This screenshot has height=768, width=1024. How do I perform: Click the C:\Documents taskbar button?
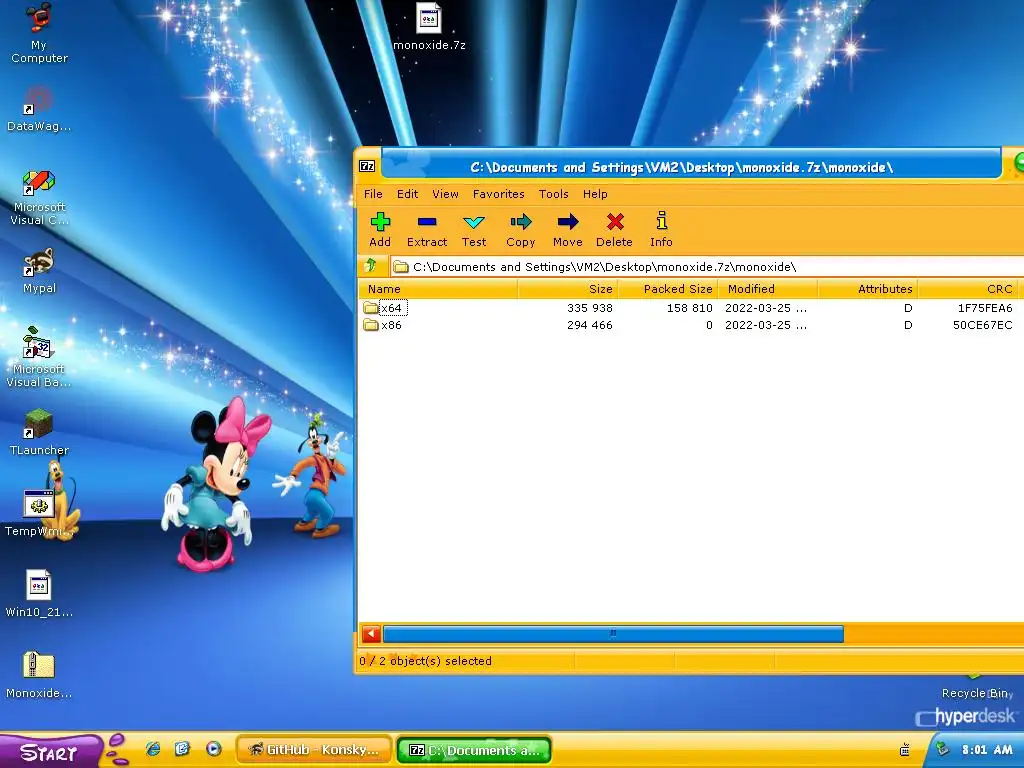pos(474,750)
